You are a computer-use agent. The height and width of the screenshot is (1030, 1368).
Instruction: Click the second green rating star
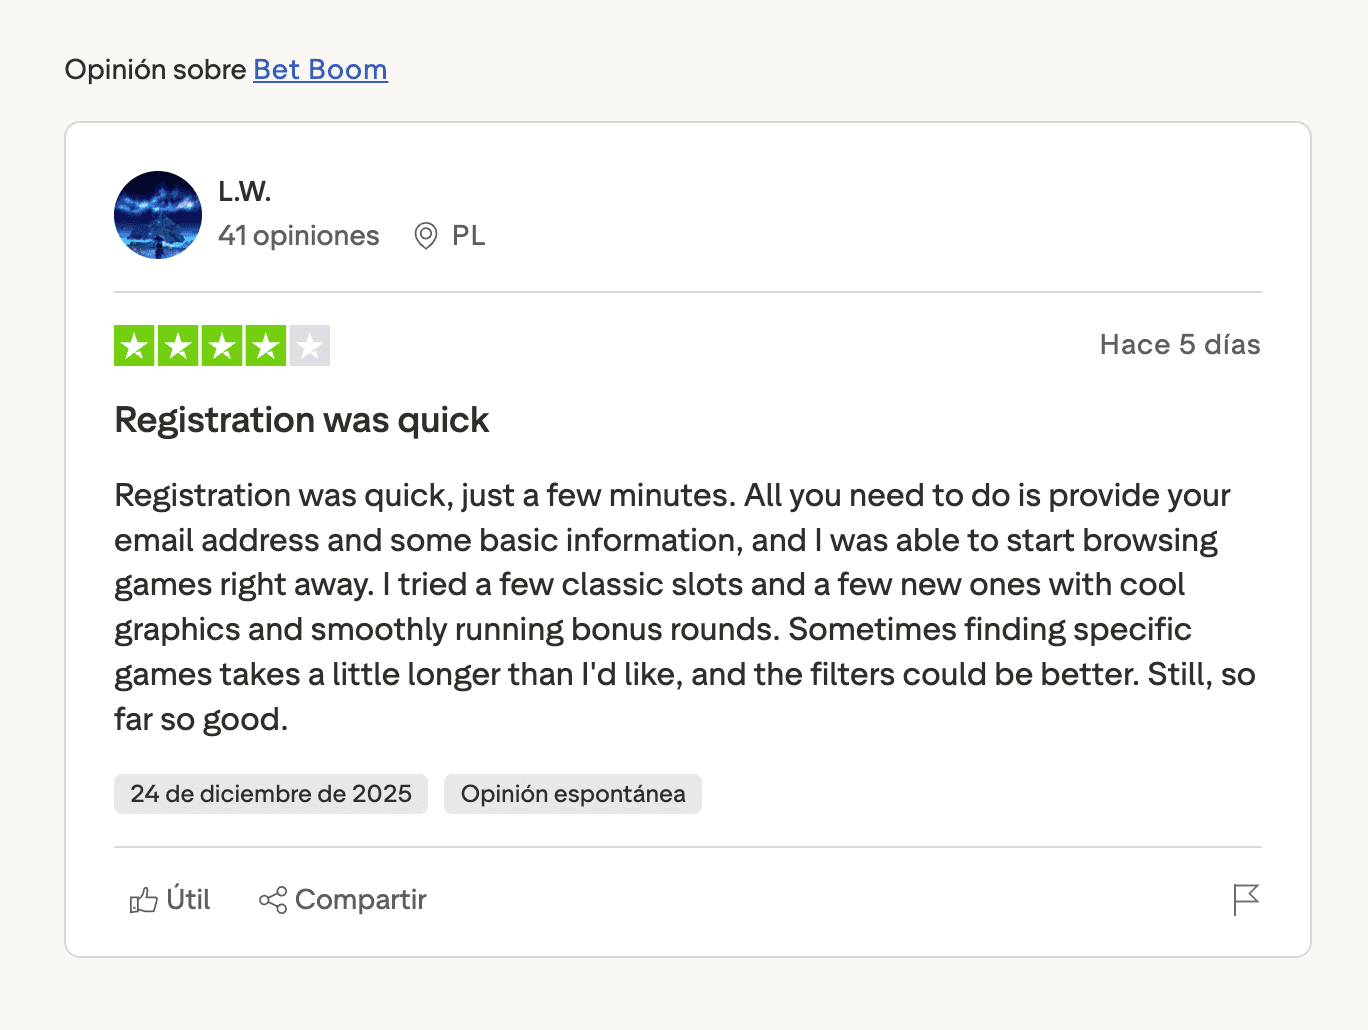click(178, 346)
